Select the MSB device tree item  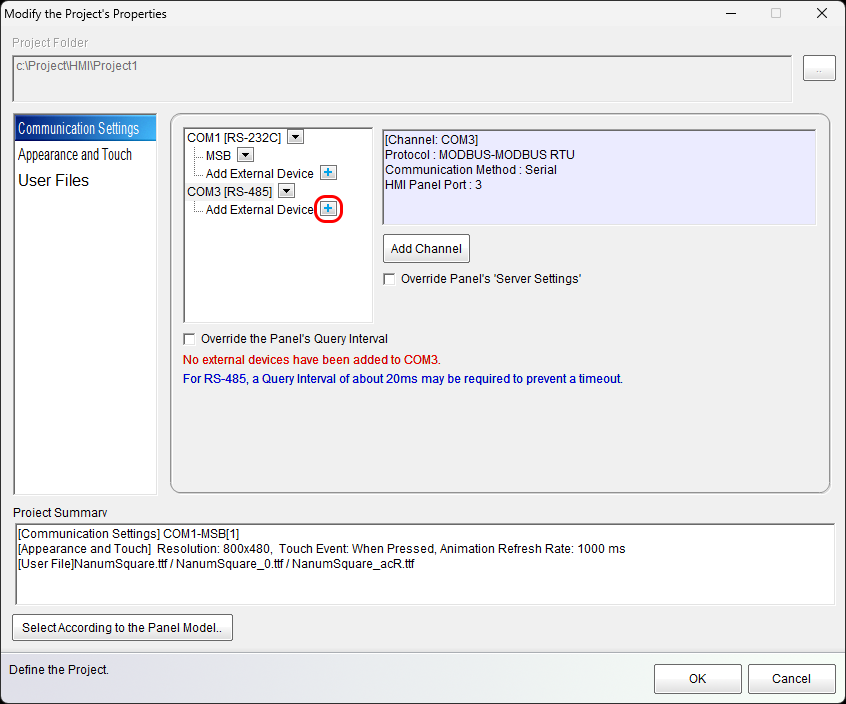(x=218, y=155)
